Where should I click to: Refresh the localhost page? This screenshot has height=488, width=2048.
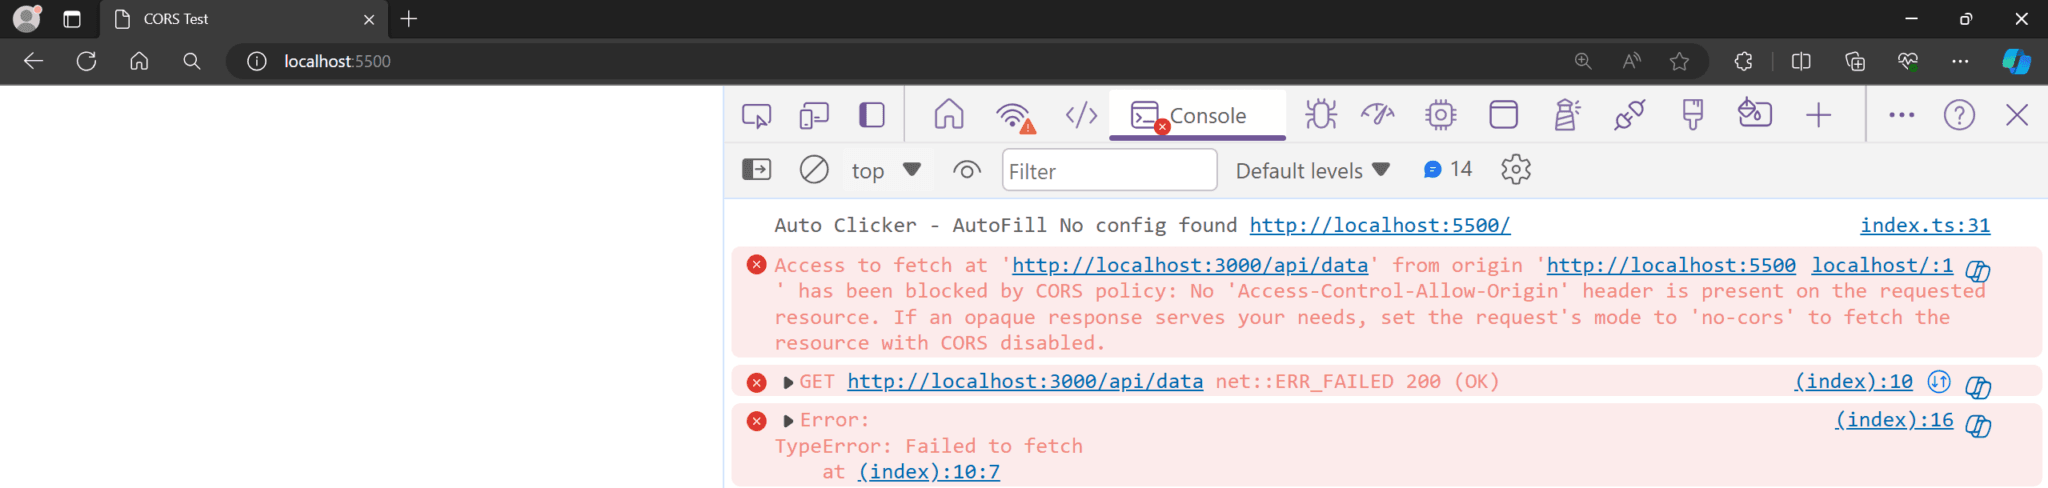(x=87, y=61)
